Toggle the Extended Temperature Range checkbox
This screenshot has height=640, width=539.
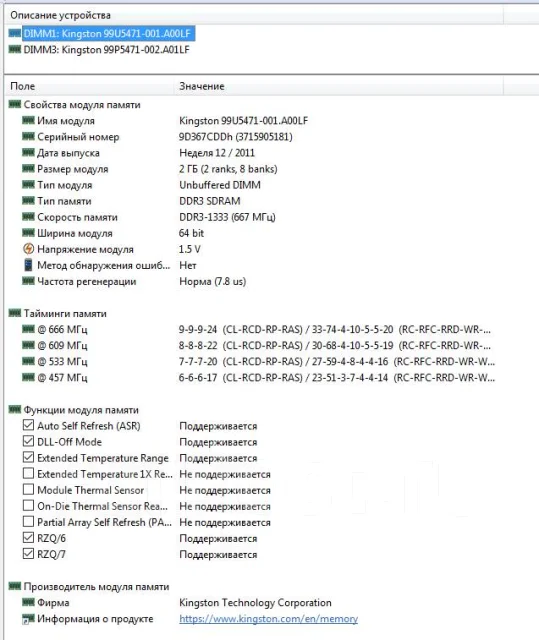pos(28,458)
